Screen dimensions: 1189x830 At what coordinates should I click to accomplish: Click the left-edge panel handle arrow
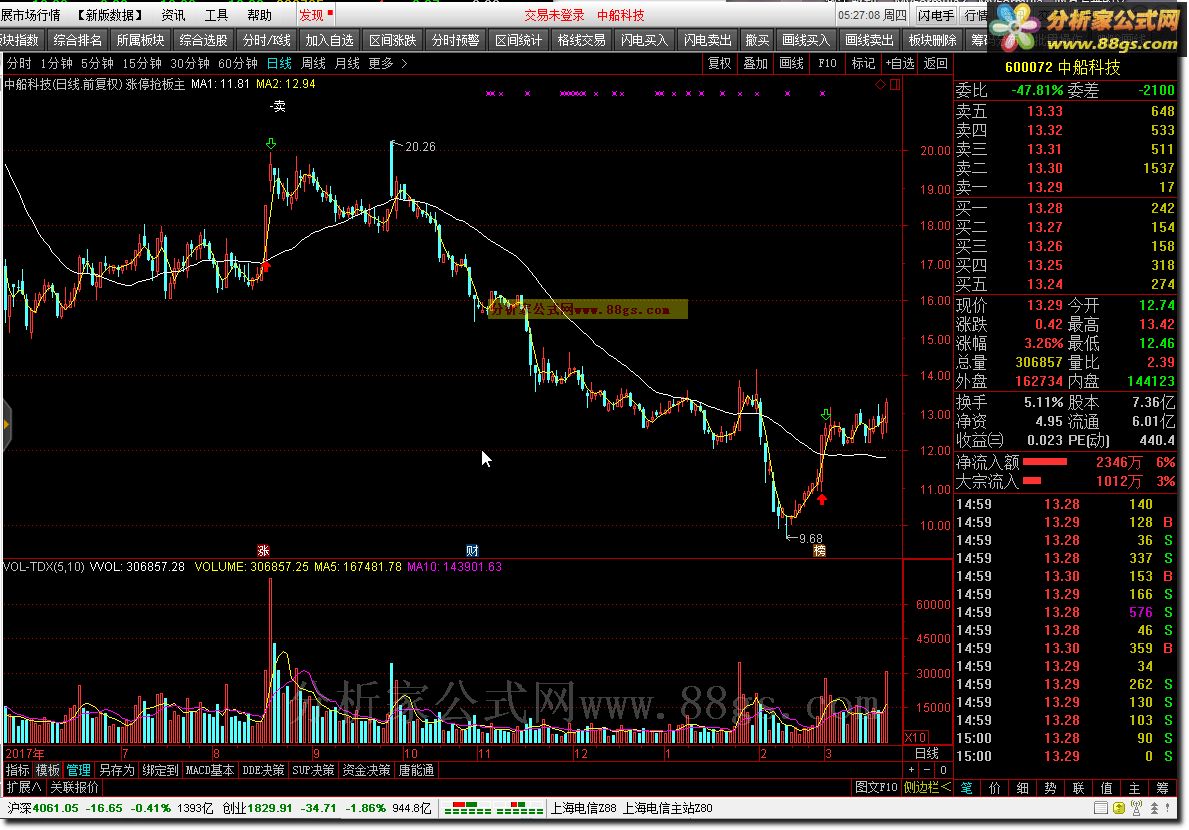pos(6,424)
